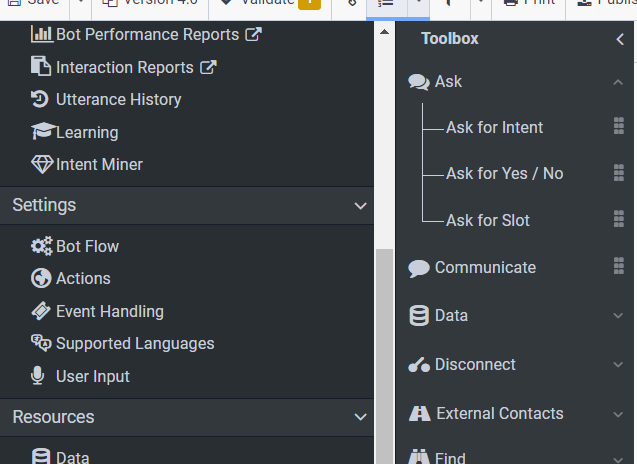The height and width of the screenshot is (464, 637).
Task: Select Ask for Slot action
Action: (488, 220)
